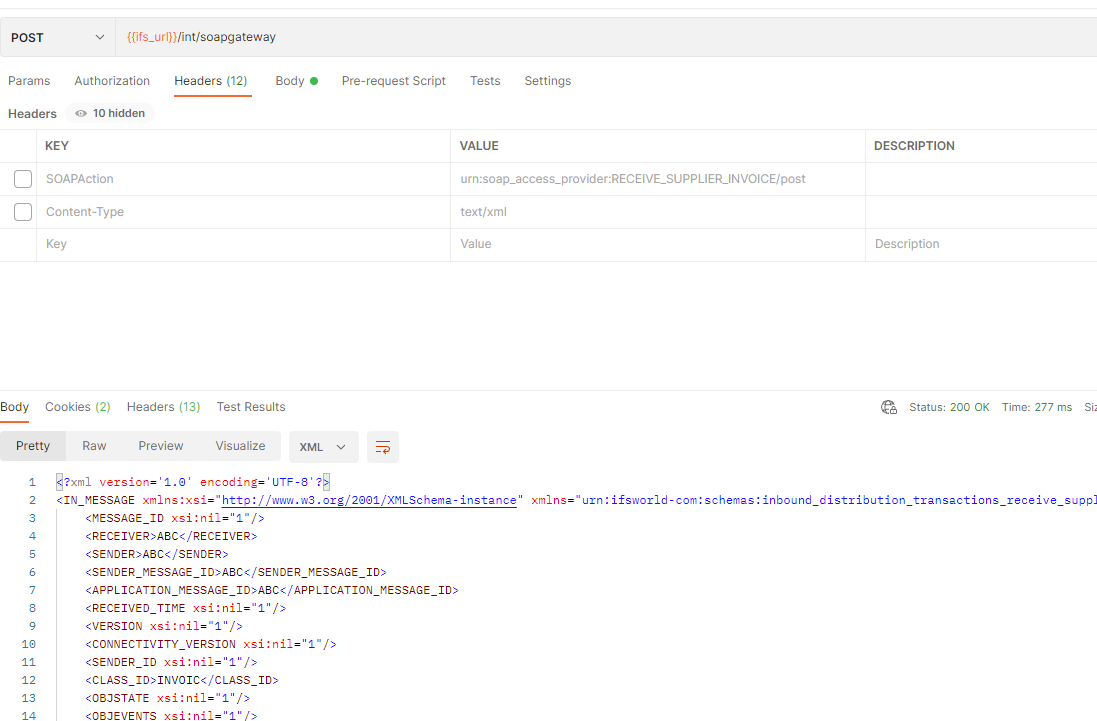Click the empty Value input field

point(658,244)
